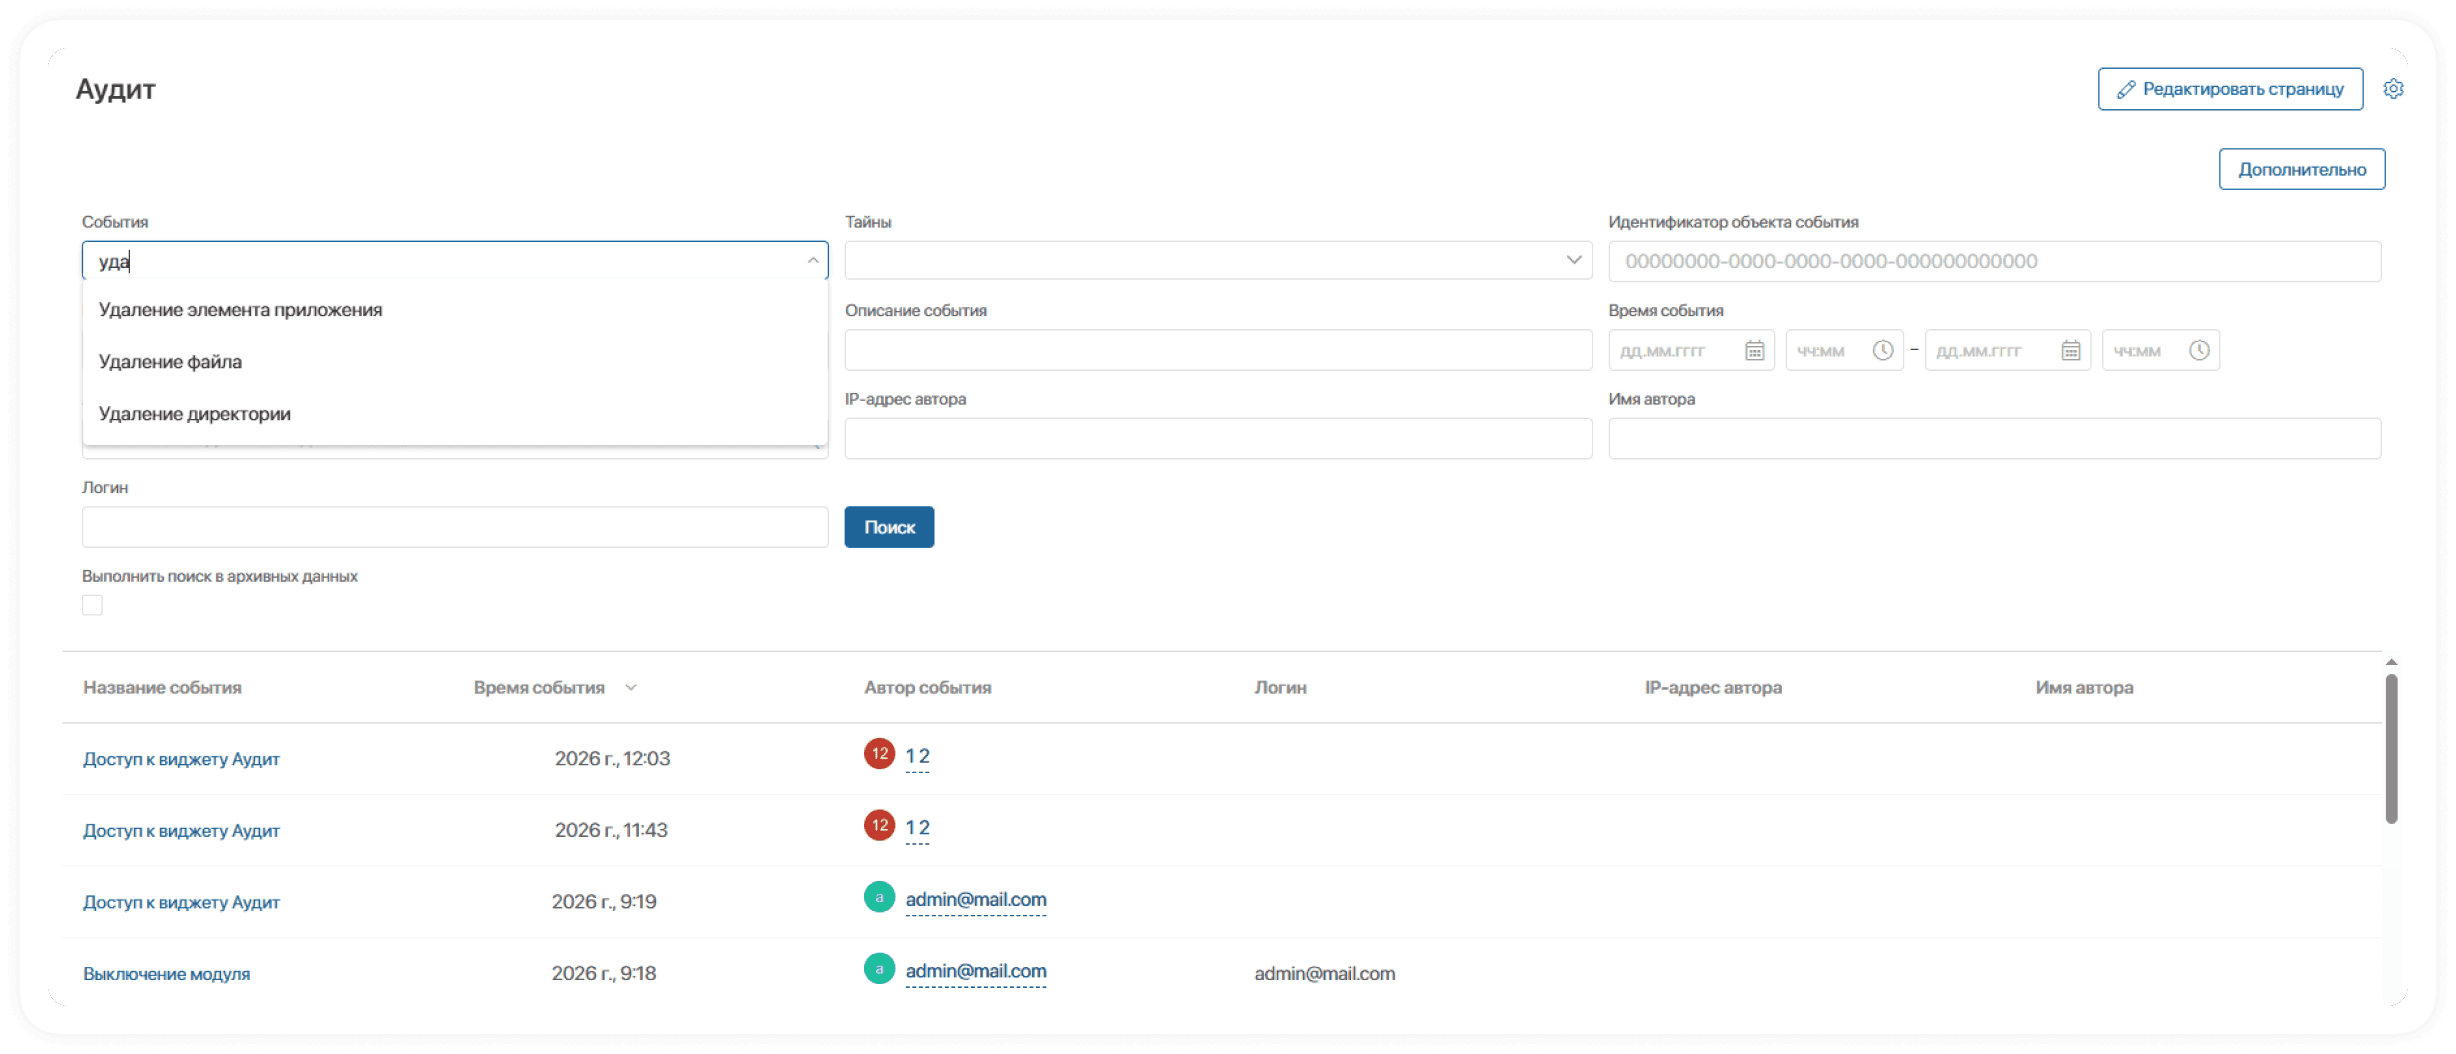Open calendar picker for end date
The image size is (2456, 1054).
[2070, 351]
